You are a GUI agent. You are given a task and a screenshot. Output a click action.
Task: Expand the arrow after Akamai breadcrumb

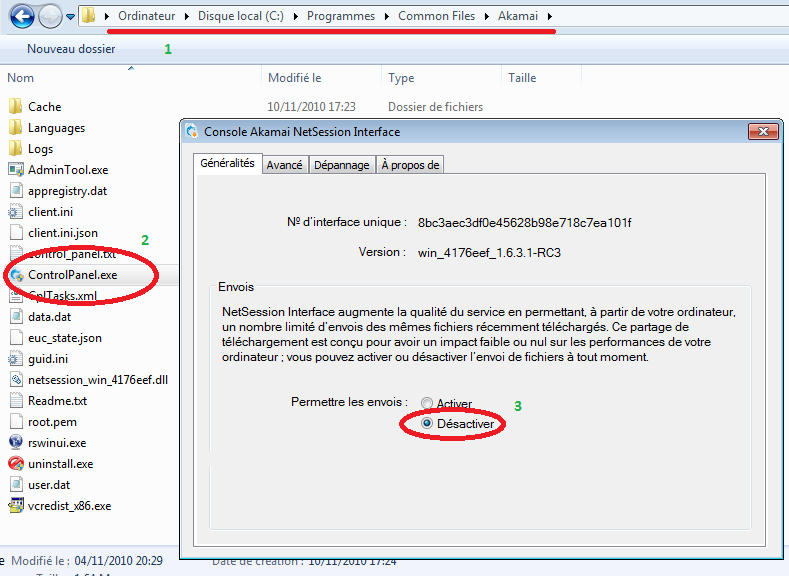pyautogui.click(x=549, y=16)
